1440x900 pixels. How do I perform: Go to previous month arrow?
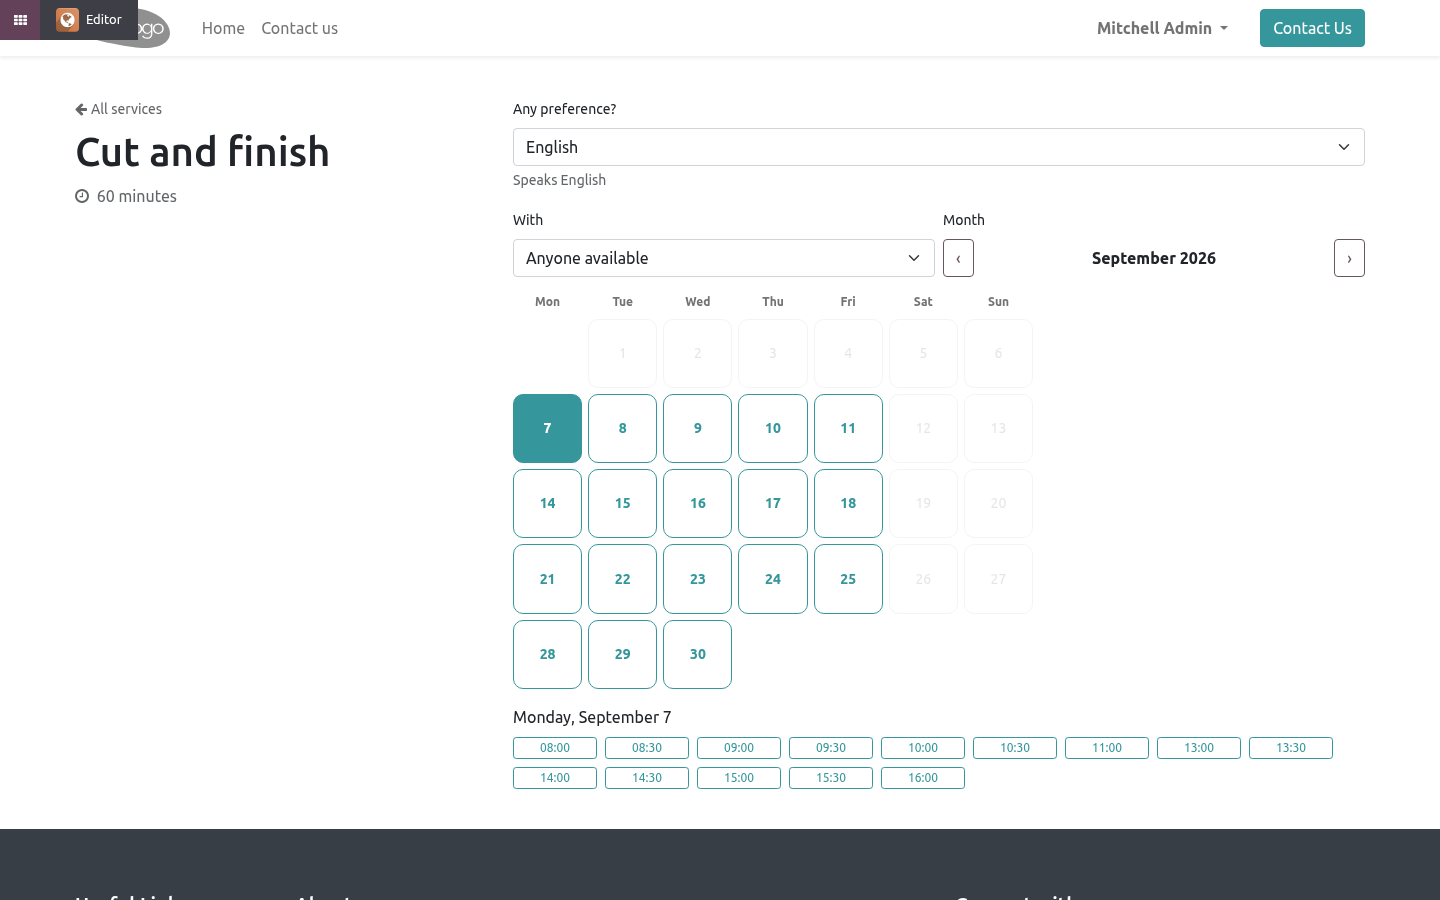(958, 258)
